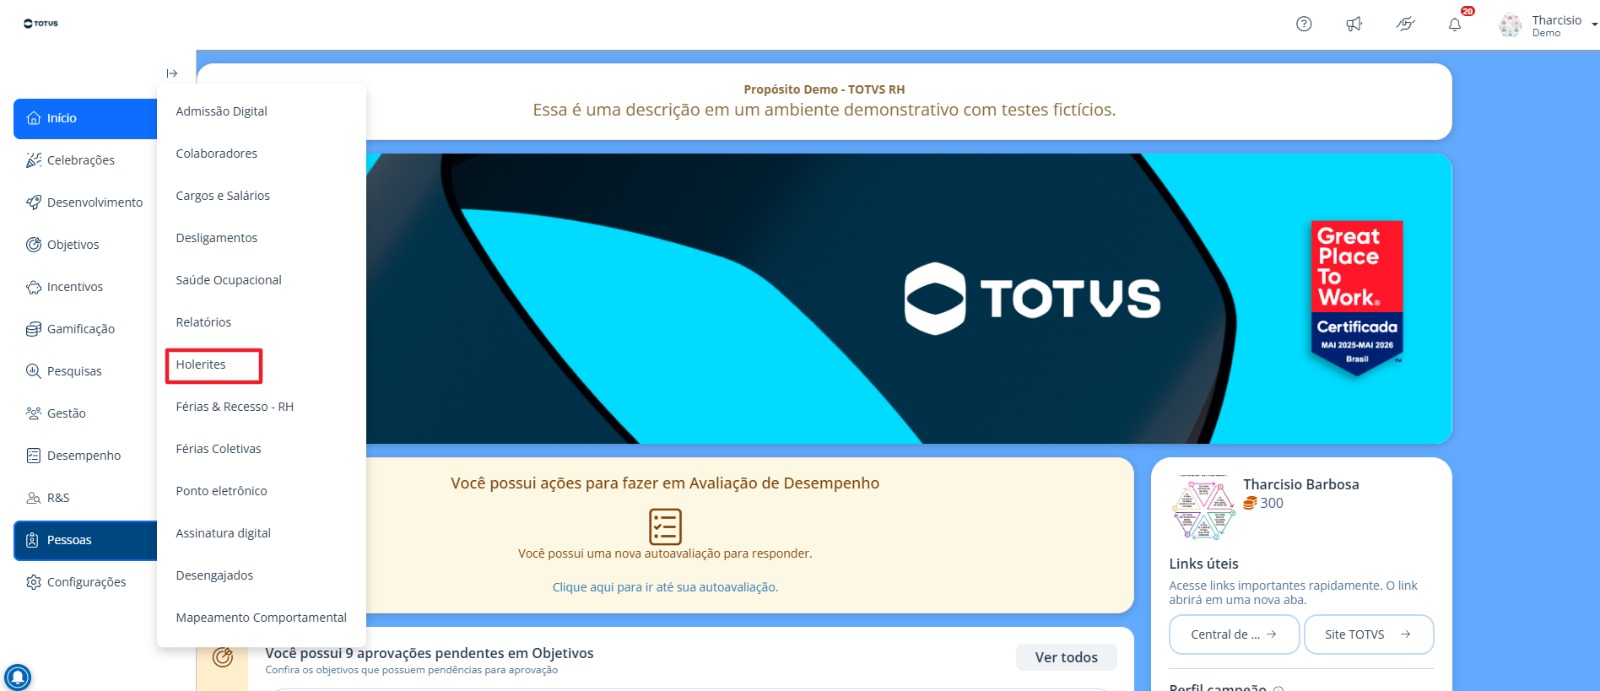The height and width of the screenshot is (691, 1600).
Task: Select Férias Coletivas in submenu
Action: 219,449
